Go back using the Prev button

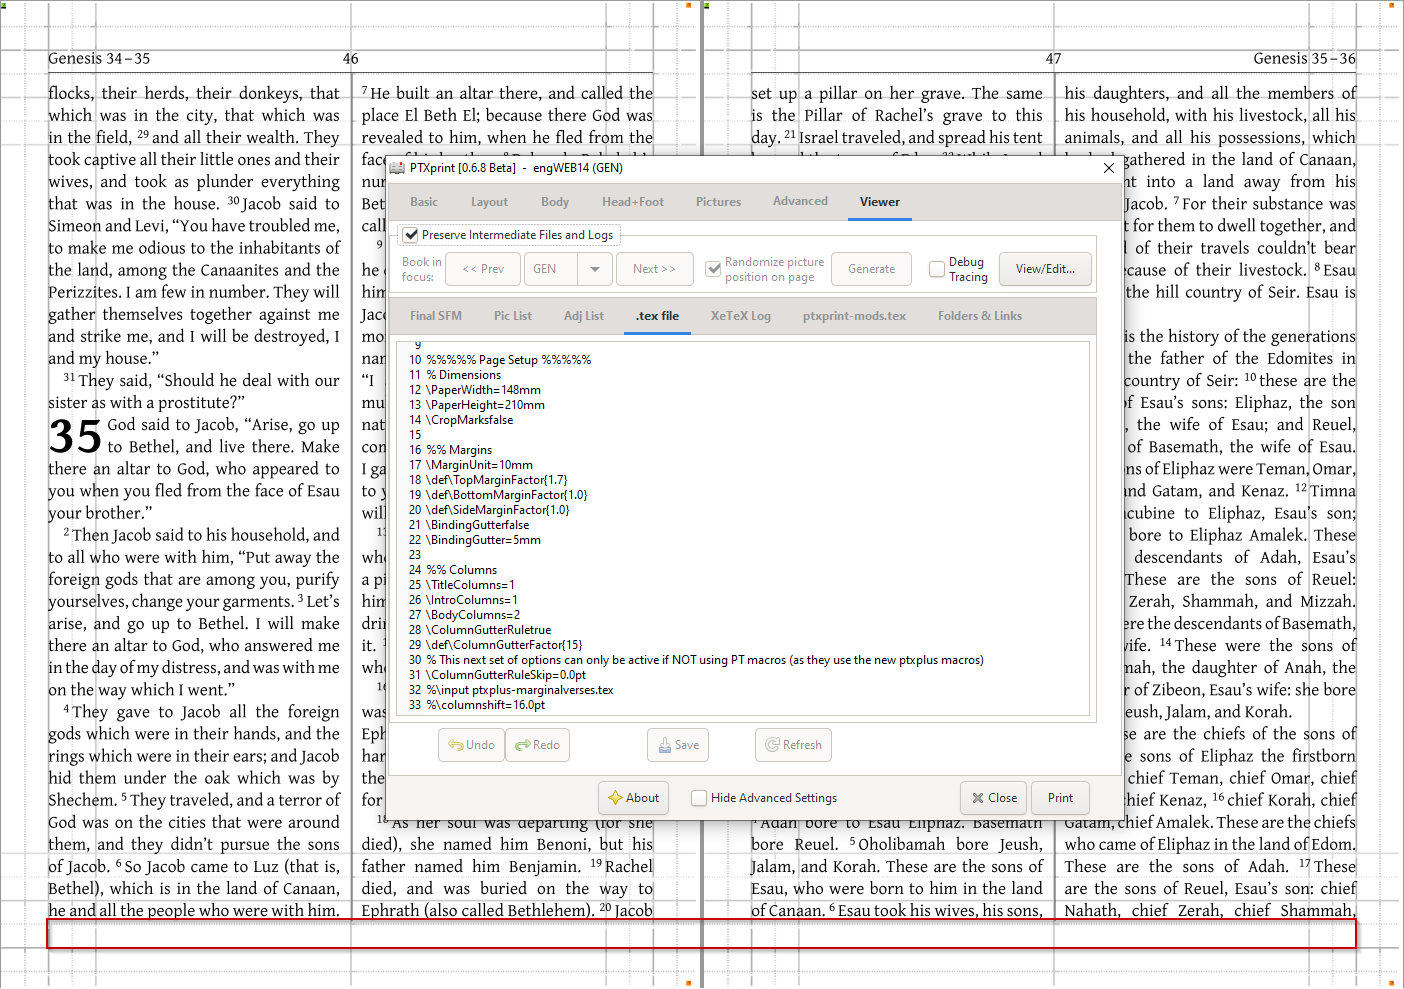(482, 269)
